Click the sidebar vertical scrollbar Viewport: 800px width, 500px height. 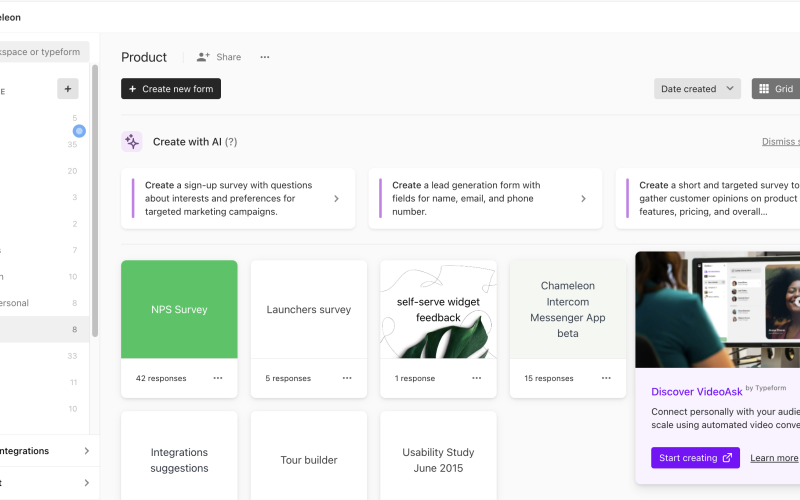click(95, 201)
